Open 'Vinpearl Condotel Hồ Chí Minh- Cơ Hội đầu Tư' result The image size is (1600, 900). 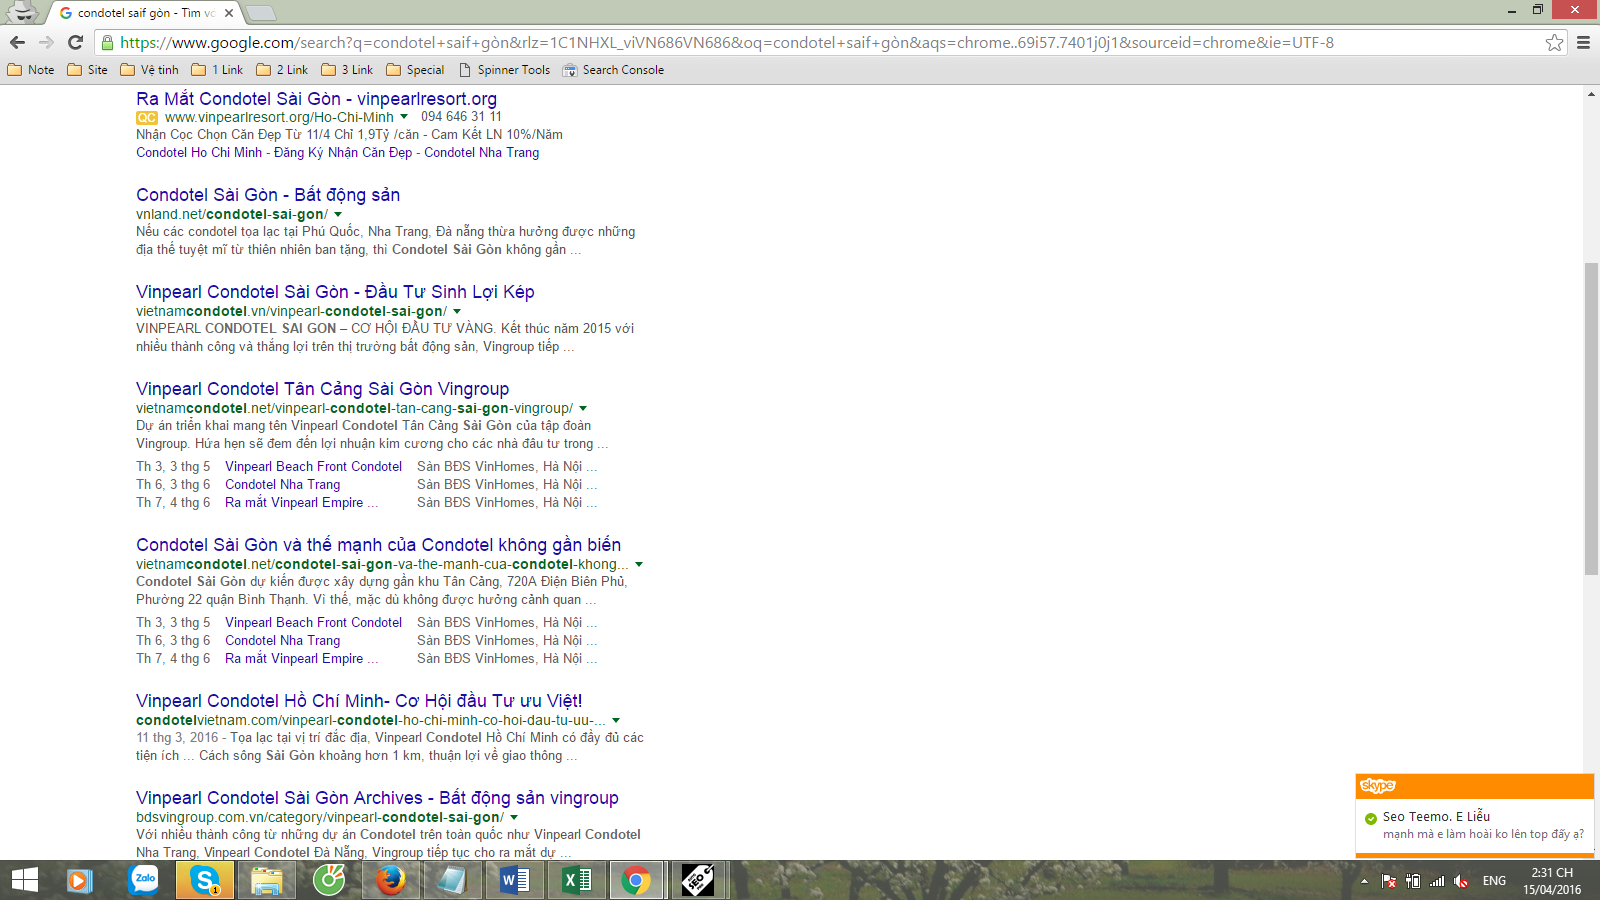pos(359,701)
